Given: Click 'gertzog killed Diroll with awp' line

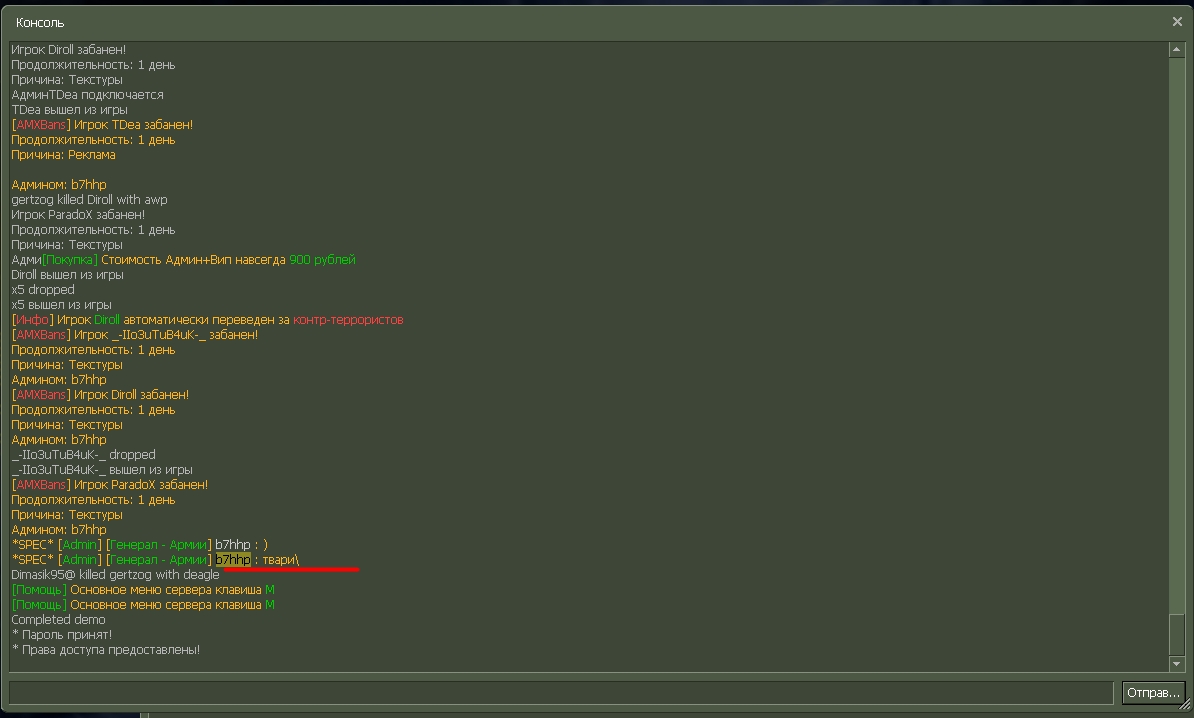Looking at the screenshot, I should 89,200.
